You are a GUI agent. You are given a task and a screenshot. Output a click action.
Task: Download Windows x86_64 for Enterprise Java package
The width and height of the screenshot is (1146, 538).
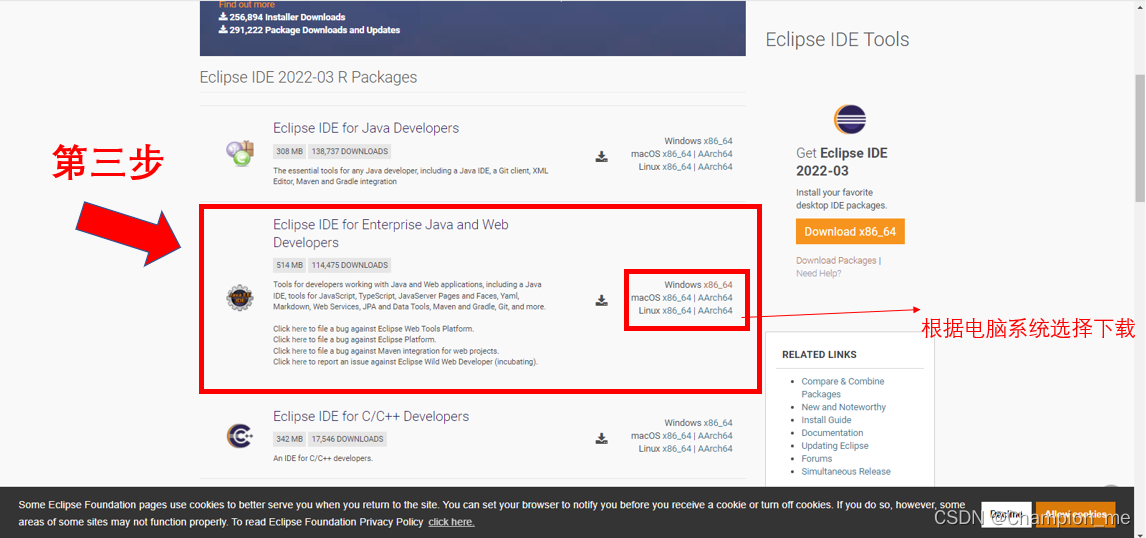coord(718,285)
